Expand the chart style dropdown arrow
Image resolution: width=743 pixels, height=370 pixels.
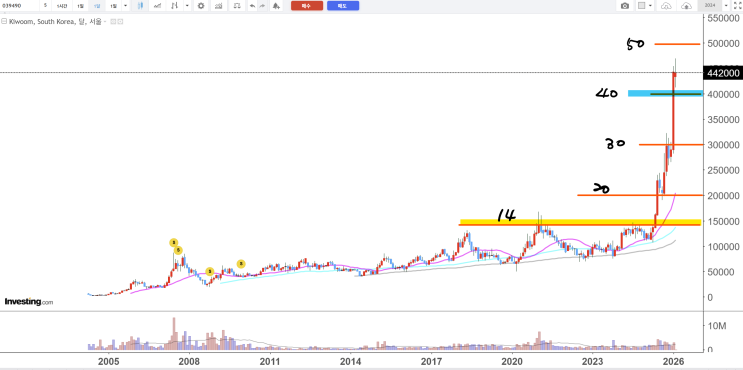point(187,6)
